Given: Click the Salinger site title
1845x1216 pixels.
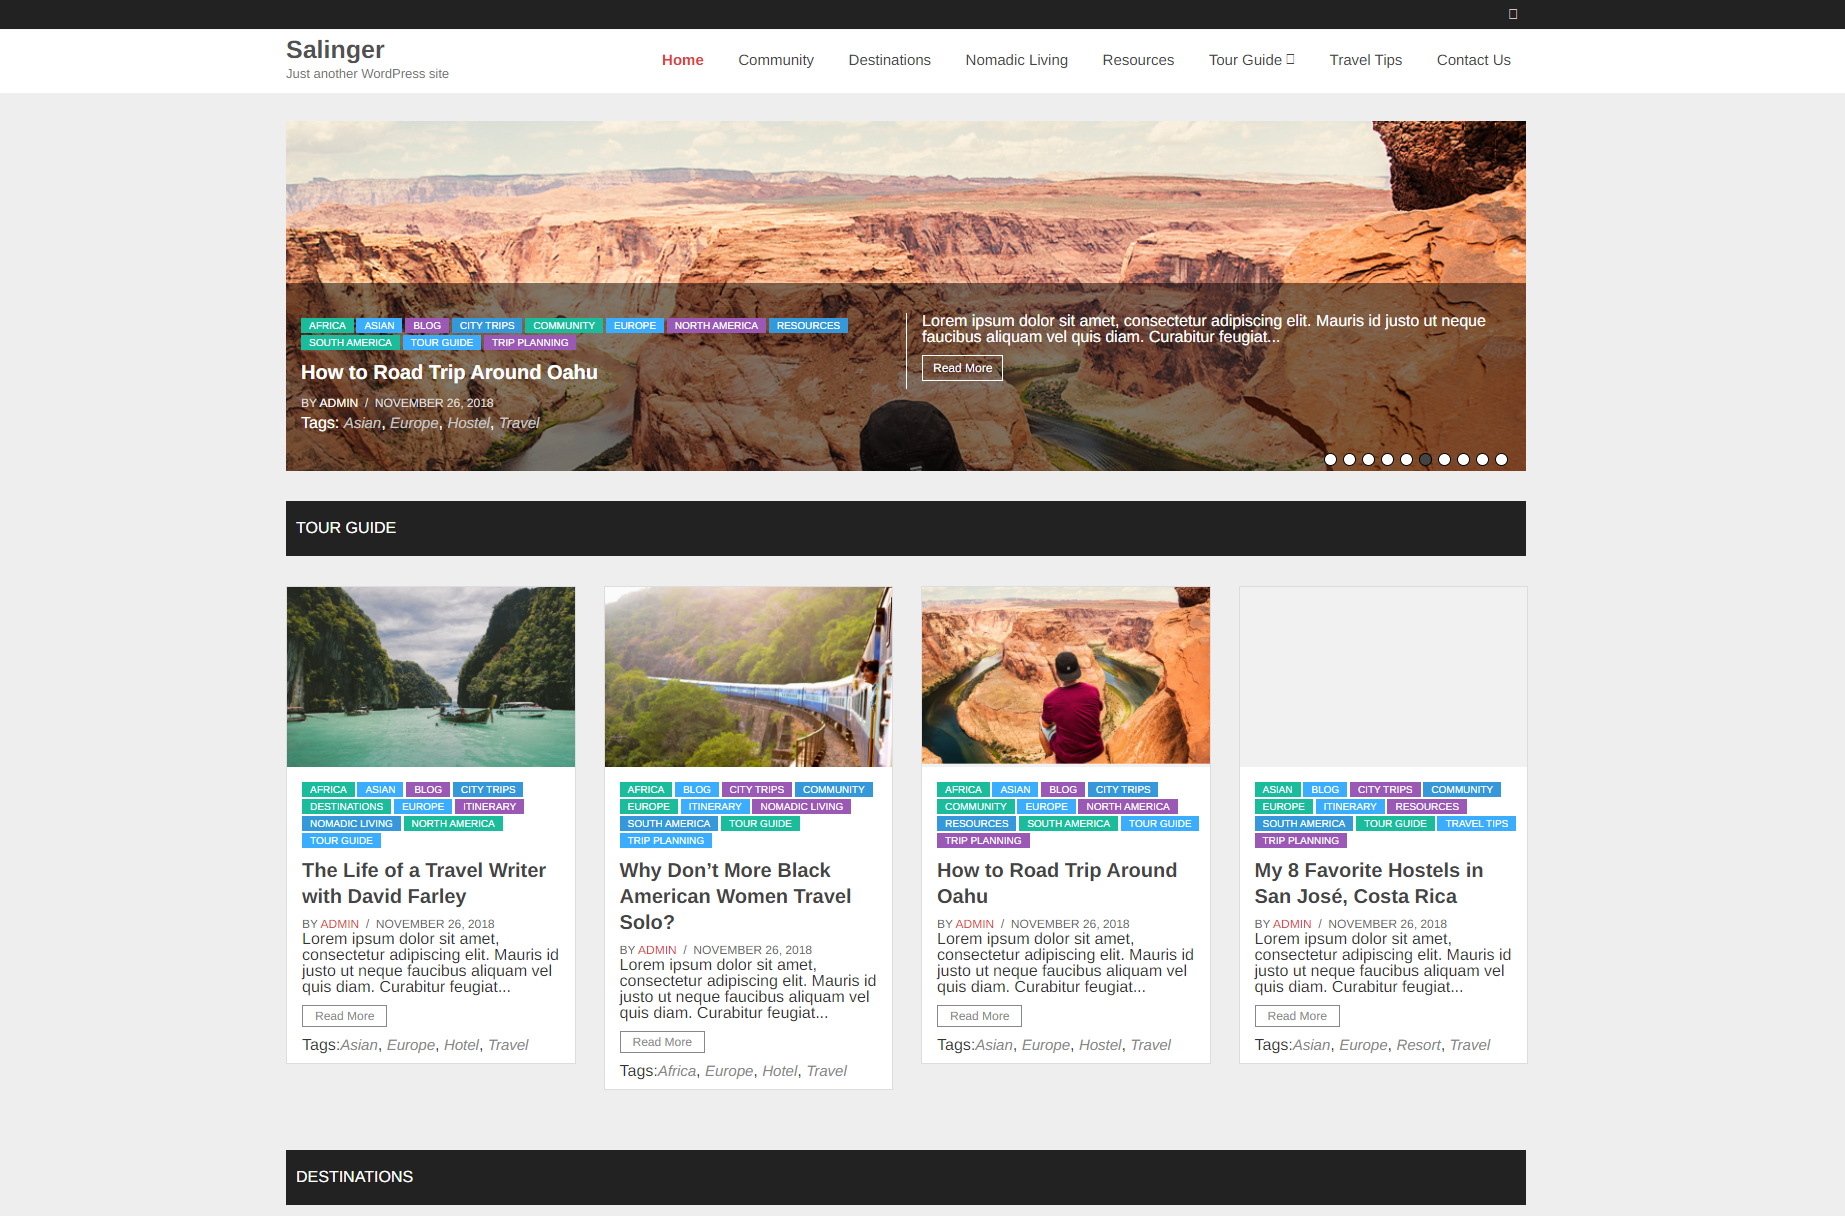Looking at the screenshot, I should 335,50.
